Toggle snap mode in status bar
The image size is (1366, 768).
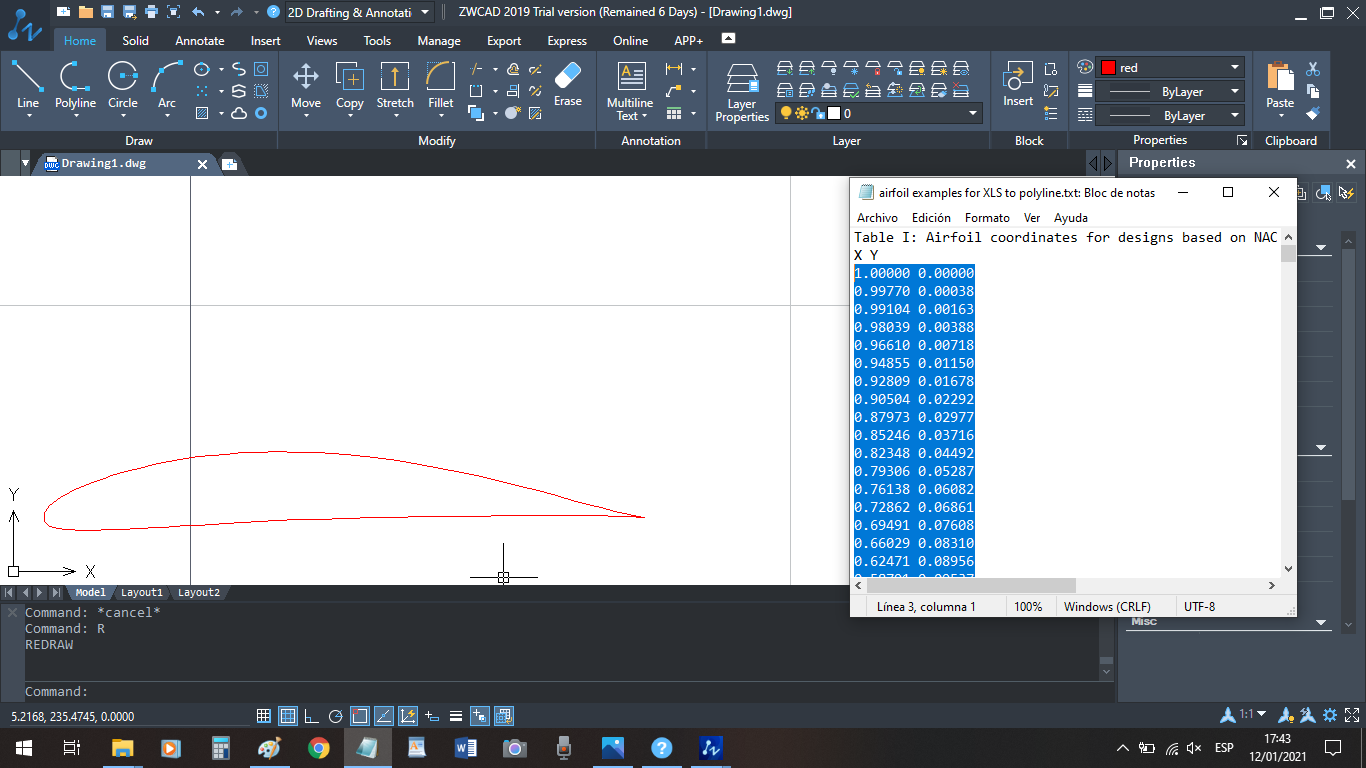tap(264, 716)
